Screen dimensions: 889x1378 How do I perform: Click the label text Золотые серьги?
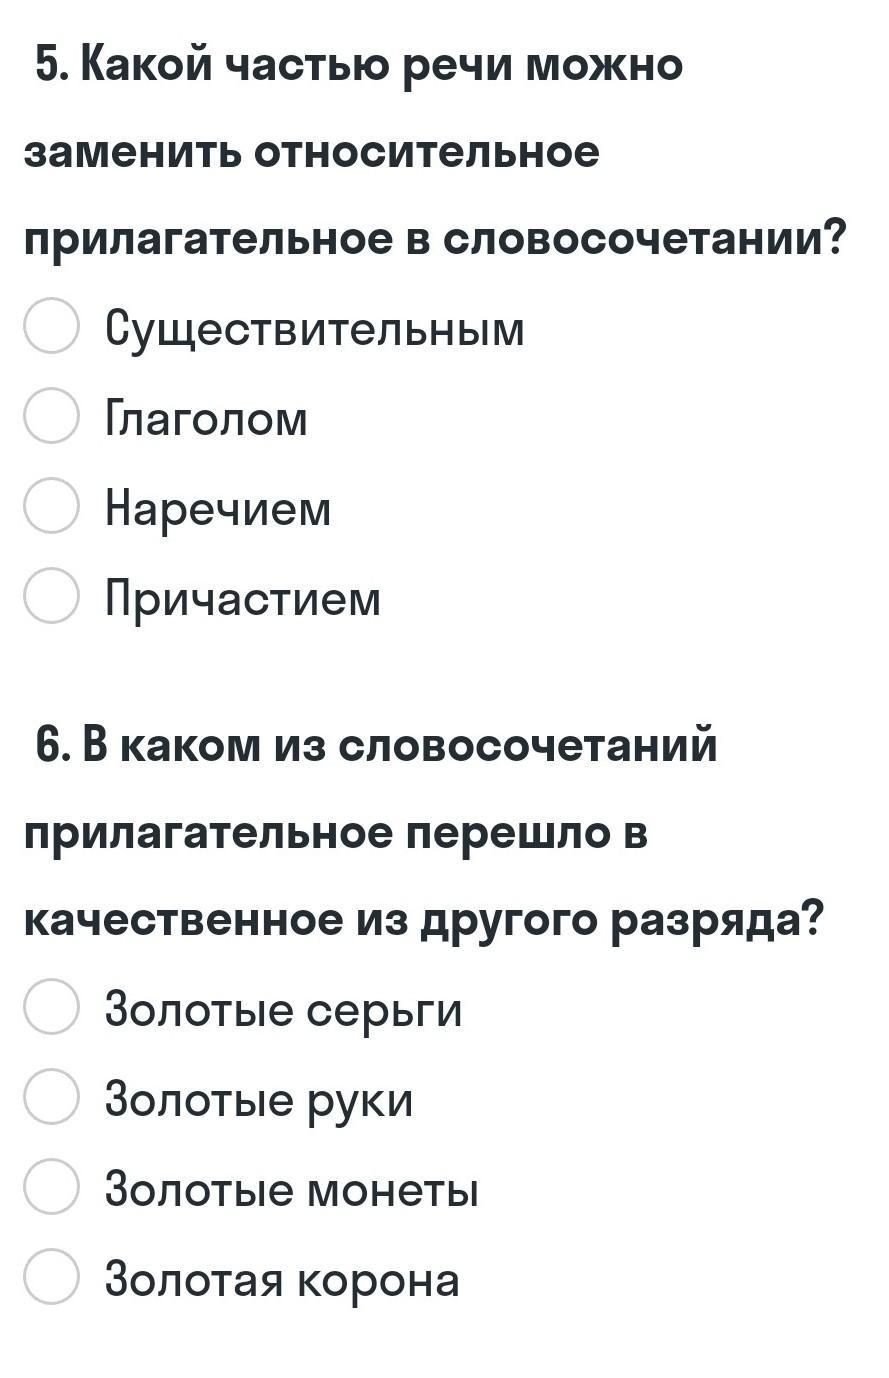pos(284,1010)
